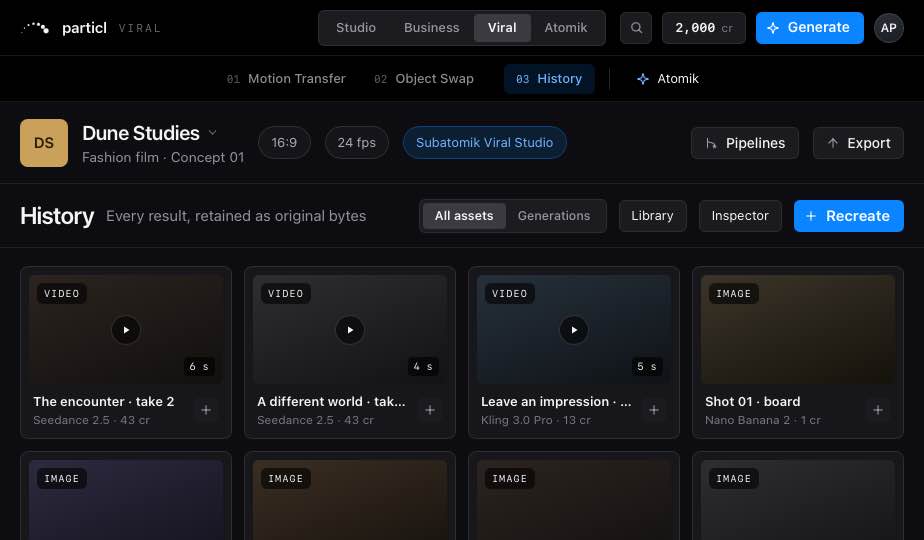The height and width of the screenshot is (540, 924).
Task: Click the 'A different world · tak...' title
Action: pyautogui.click(x=331, y=401)
